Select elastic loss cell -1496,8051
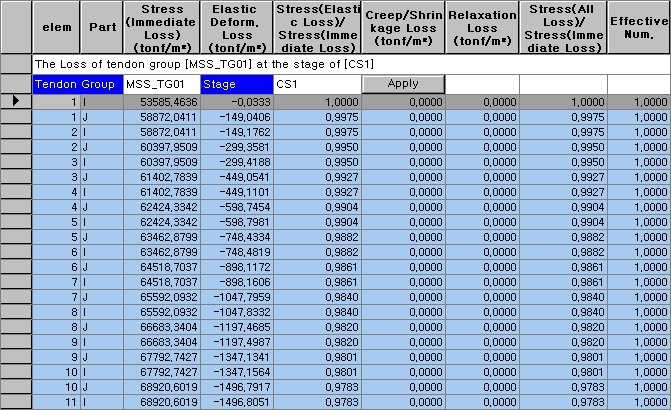 click(237, 402)
